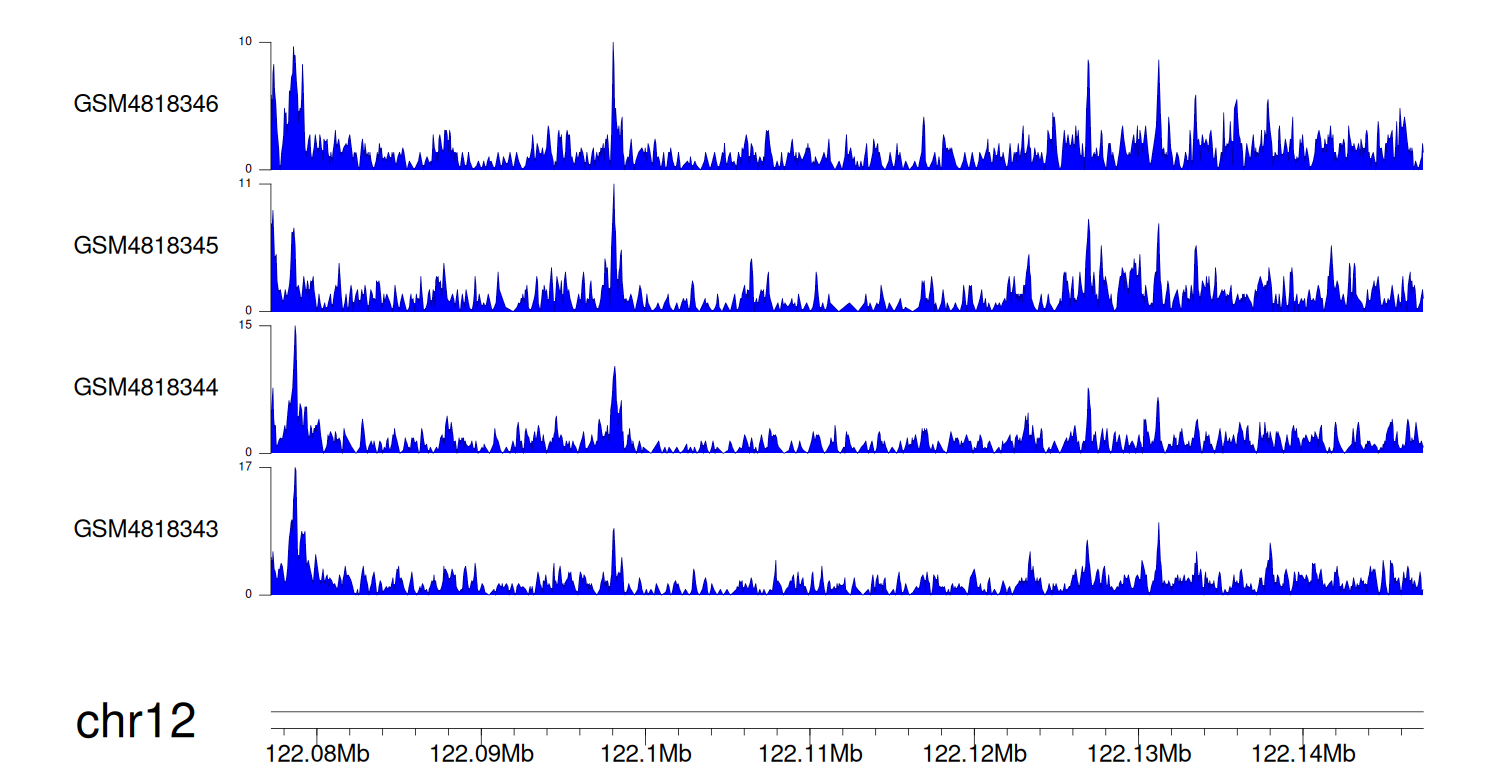Click the 122.12Mb coordinate label
The height and width of the screenshot is (780, 1500).
974,753
